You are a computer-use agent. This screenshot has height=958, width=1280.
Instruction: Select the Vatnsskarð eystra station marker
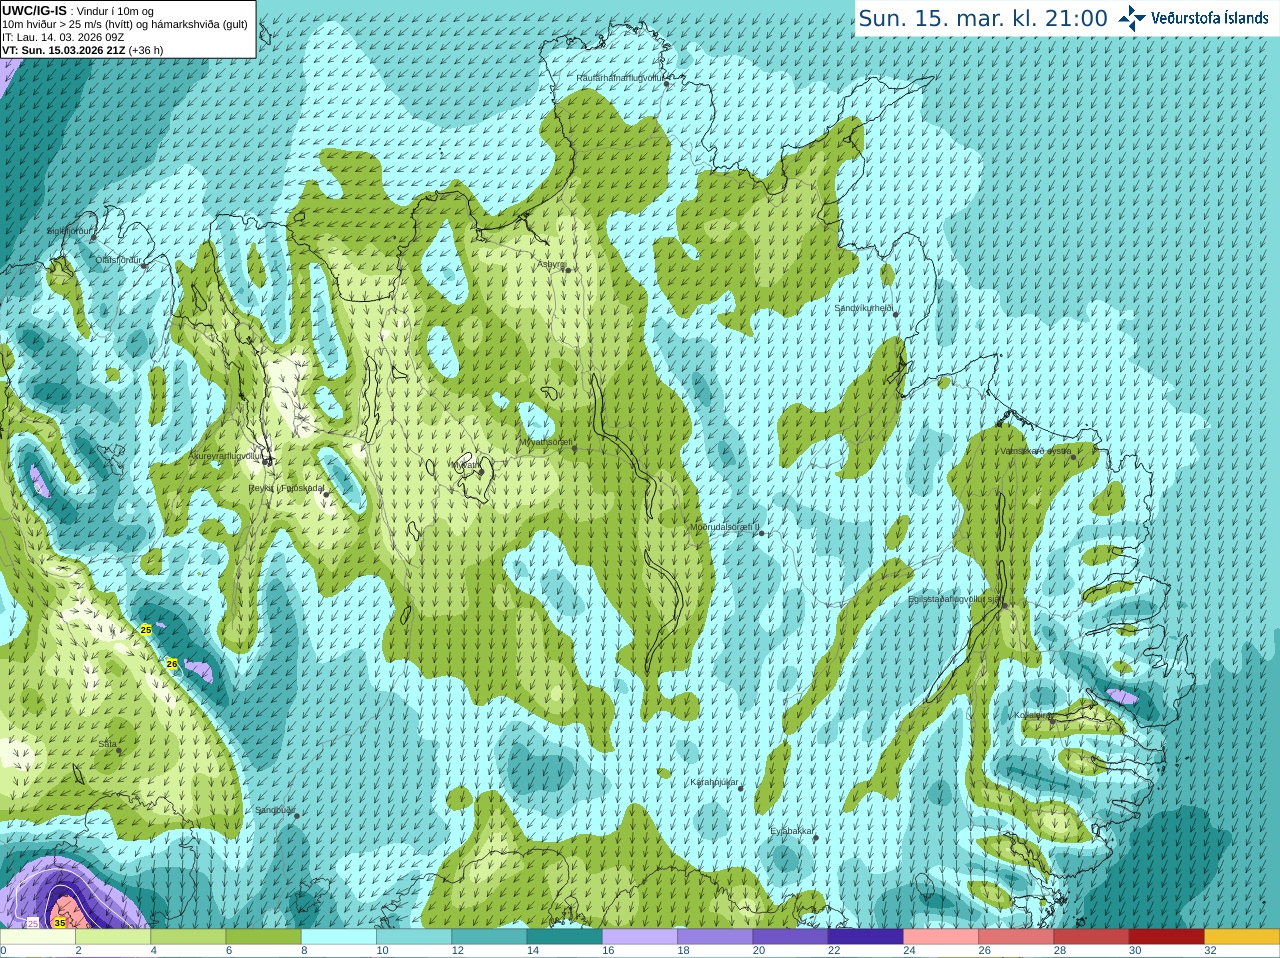pyautogui.click(x=1074, y=457)
